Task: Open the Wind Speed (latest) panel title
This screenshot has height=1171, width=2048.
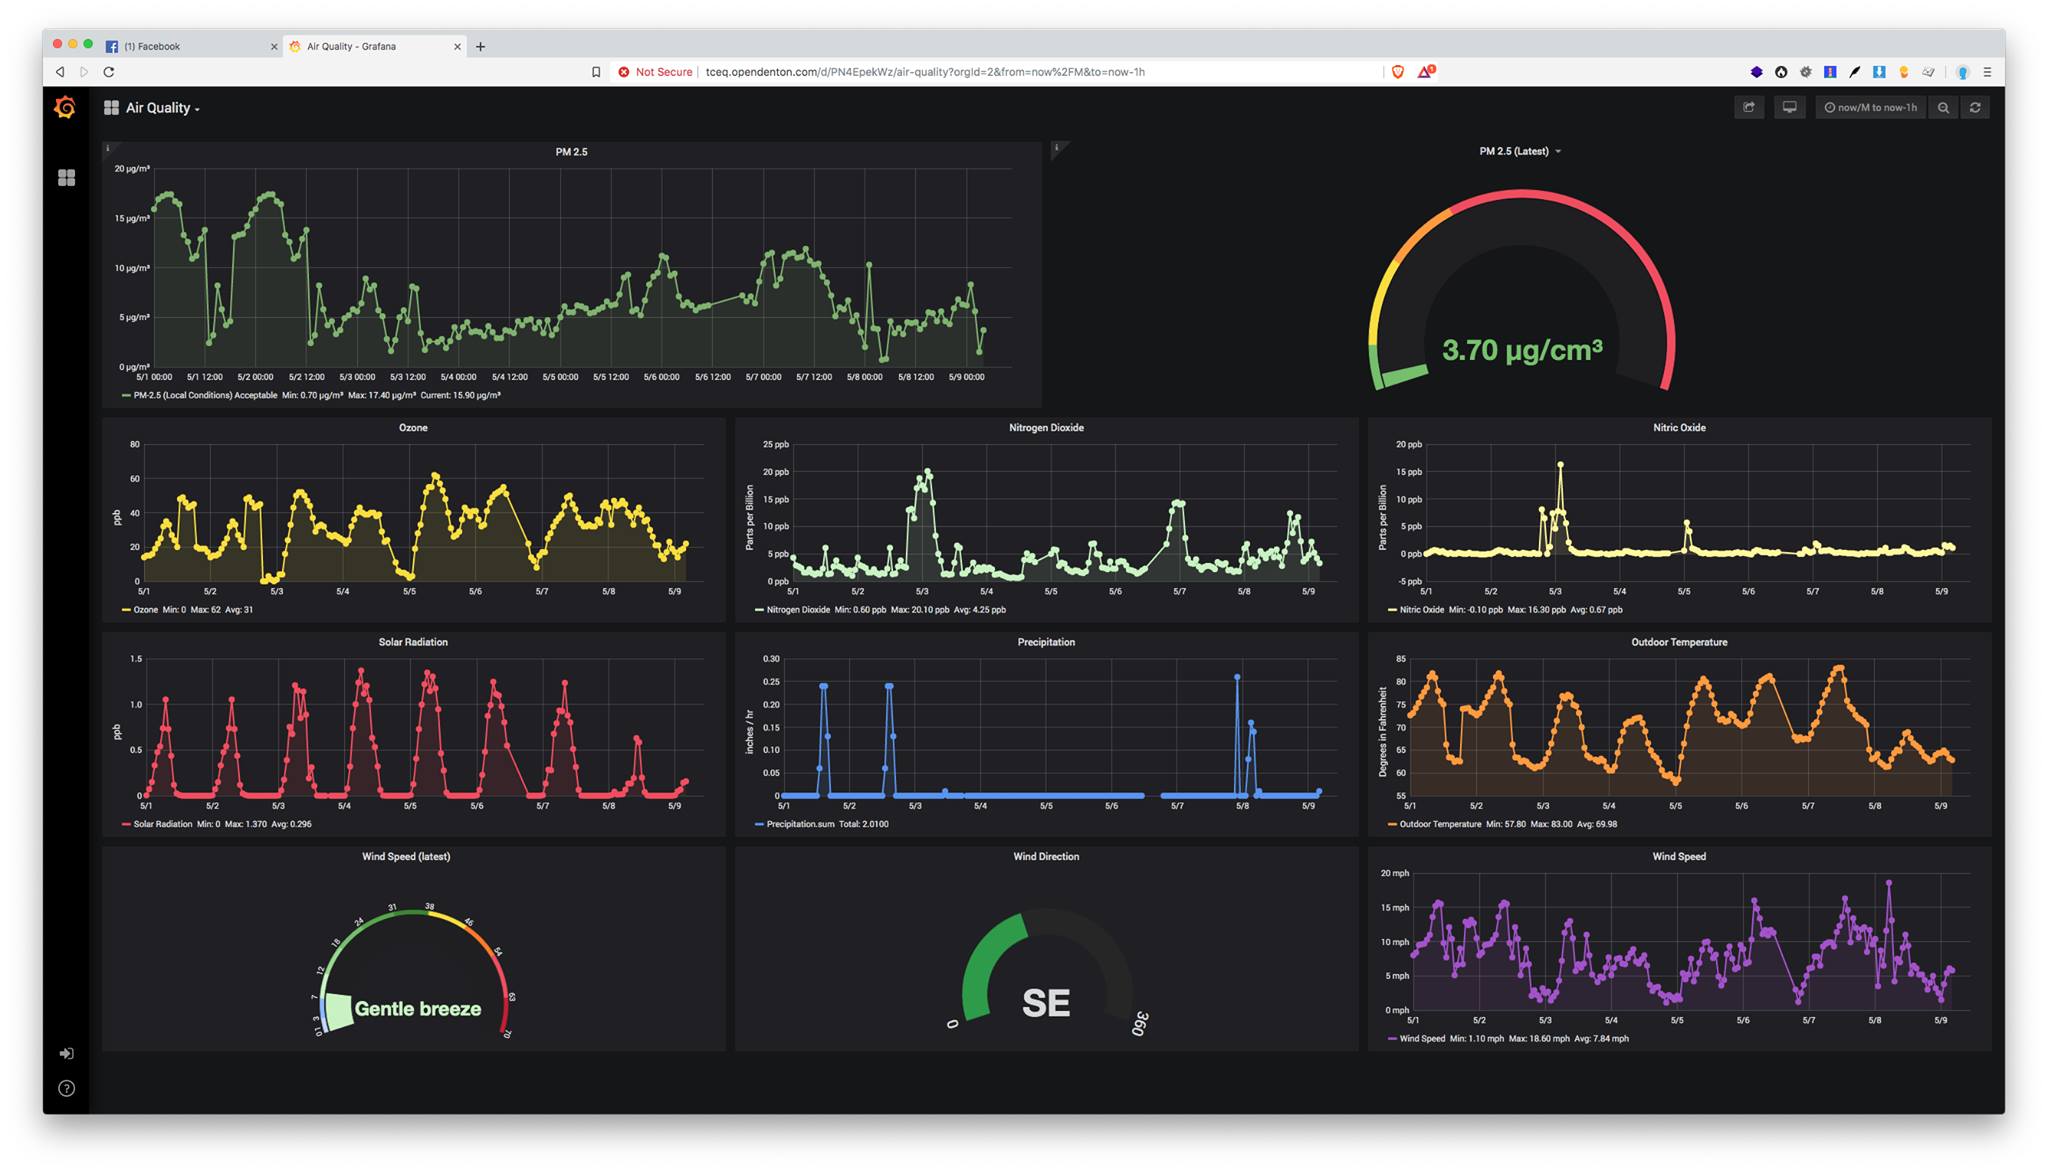Action: (406, 856)
